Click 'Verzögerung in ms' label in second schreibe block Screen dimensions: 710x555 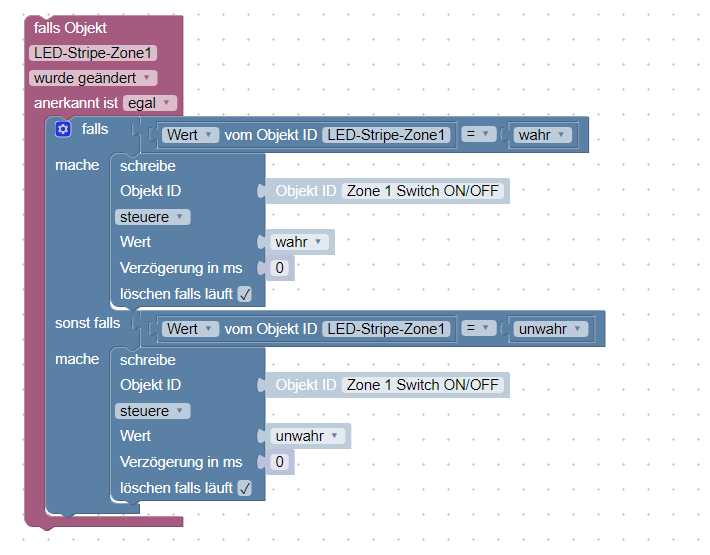pyautogui.click(x=181, y=462)
